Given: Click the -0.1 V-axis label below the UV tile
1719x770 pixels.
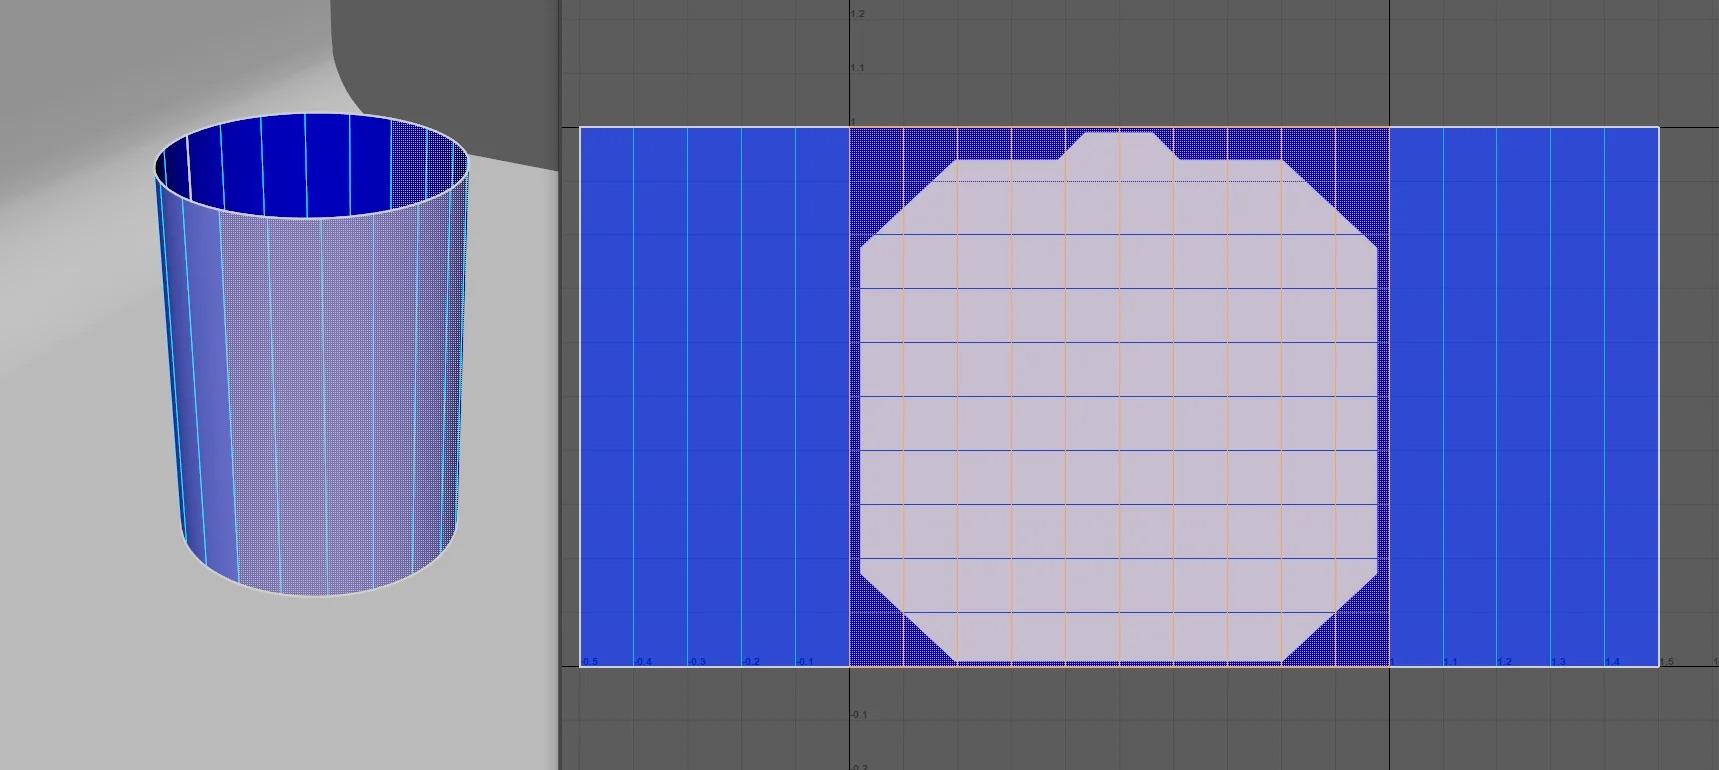Looking at the screenshot, I should coord(859,715).
